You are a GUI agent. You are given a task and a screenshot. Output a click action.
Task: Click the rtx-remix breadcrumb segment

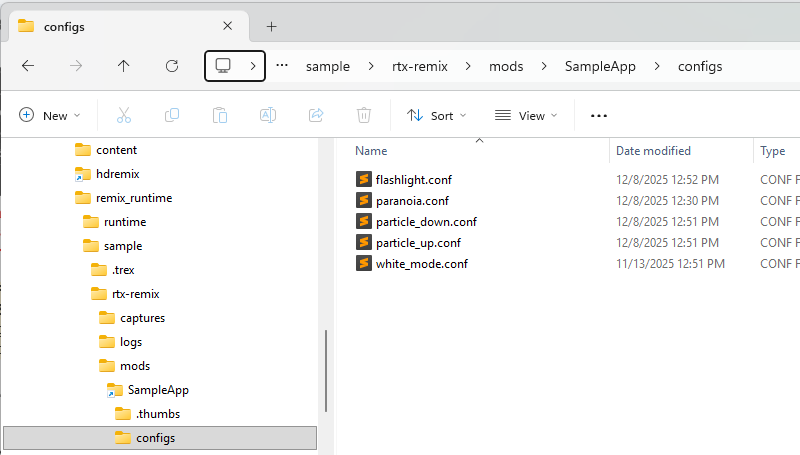(420, 67)
